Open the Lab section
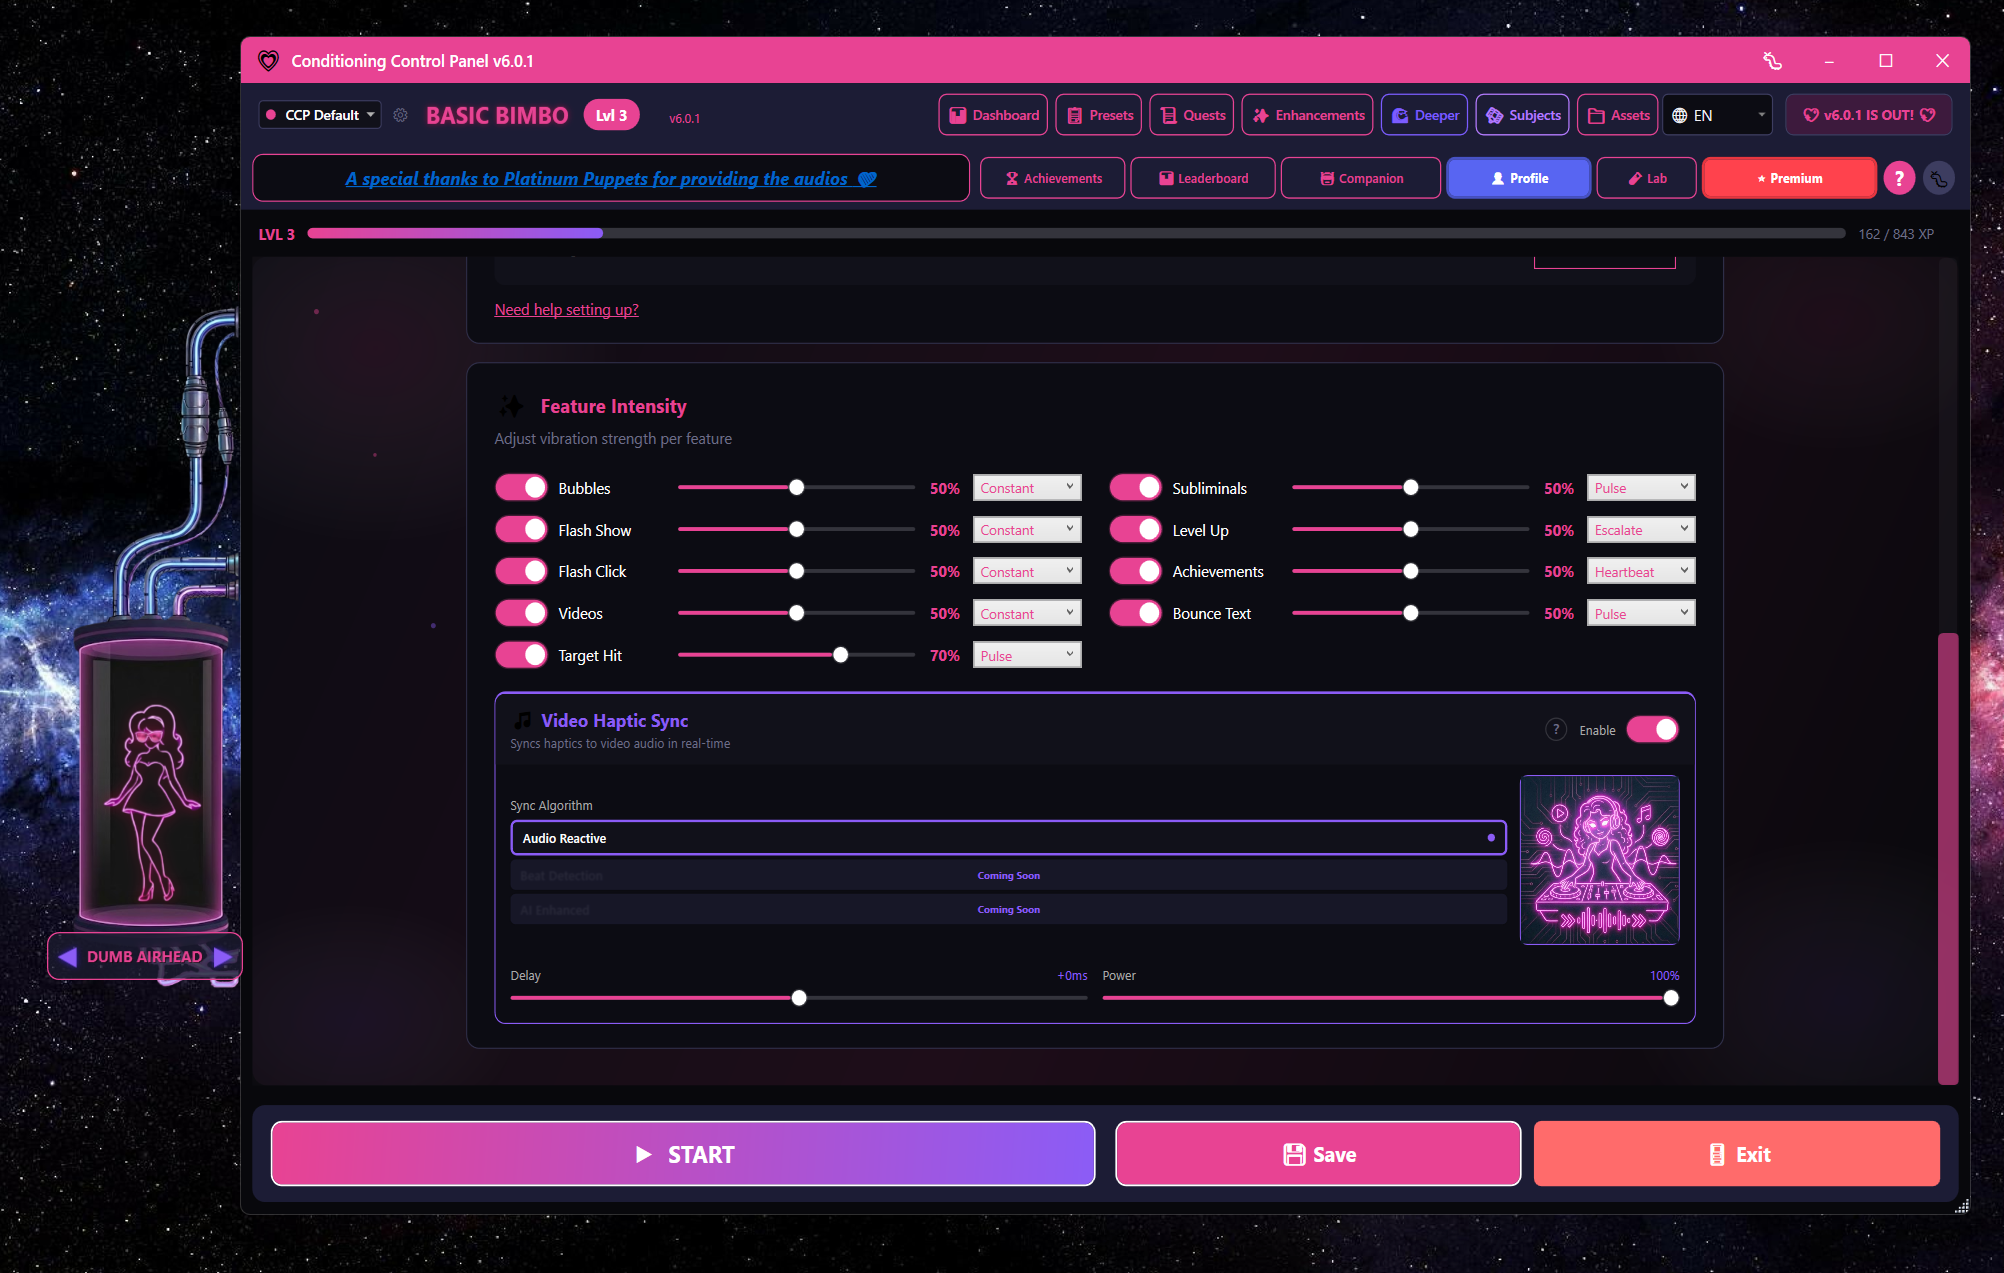 (1647, 178)
